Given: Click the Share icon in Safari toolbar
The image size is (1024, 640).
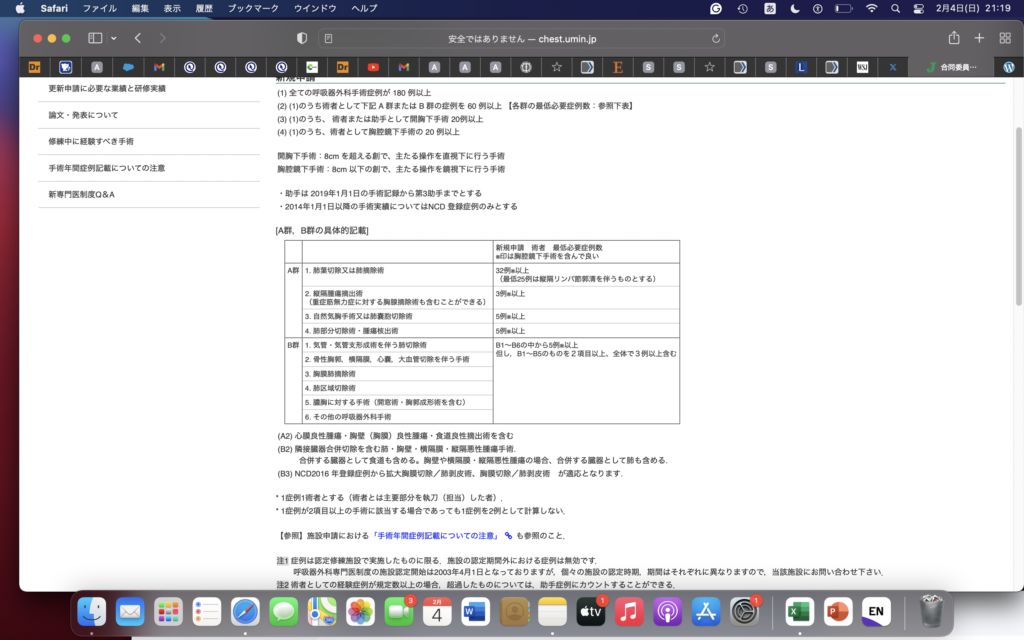Looking at the screenshot, I should (954, 38).
